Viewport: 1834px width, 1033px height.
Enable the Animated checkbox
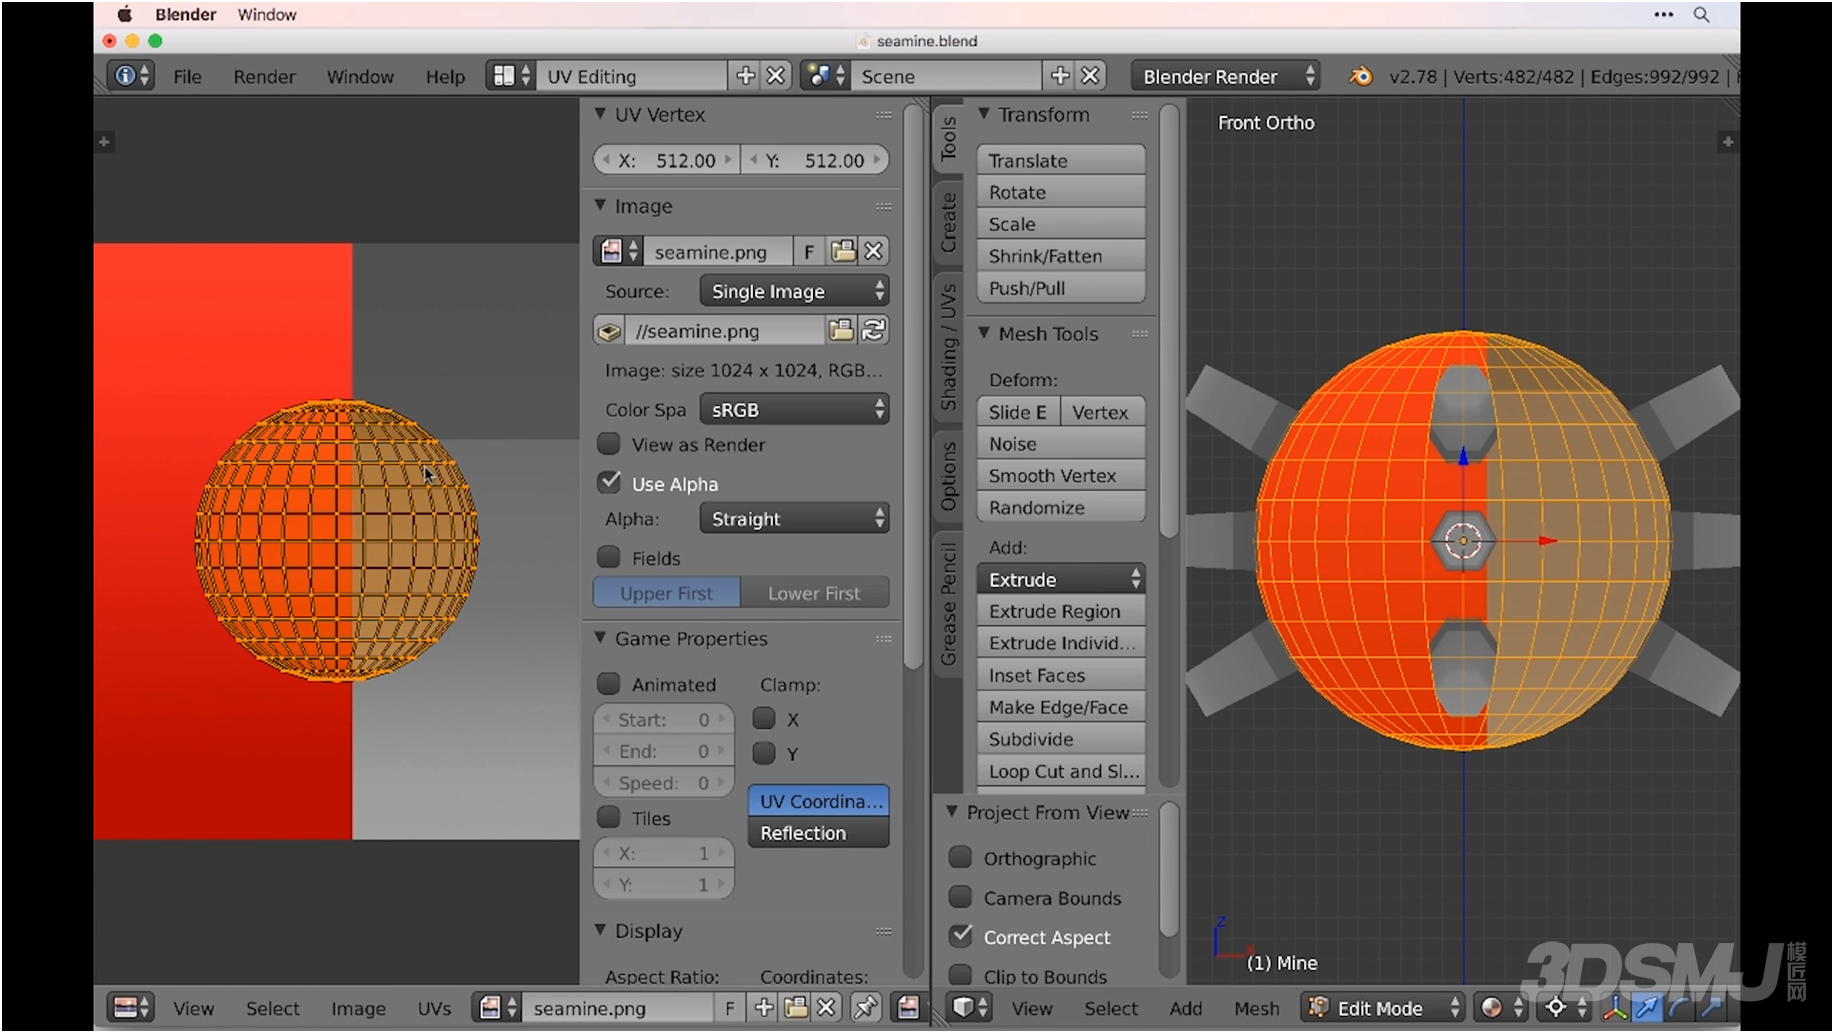tap(608, 684)
